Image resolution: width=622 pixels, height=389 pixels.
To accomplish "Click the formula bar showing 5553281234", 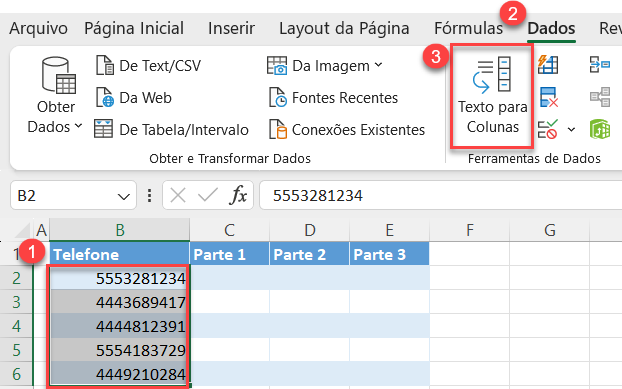I will click(x=440, y=195).
